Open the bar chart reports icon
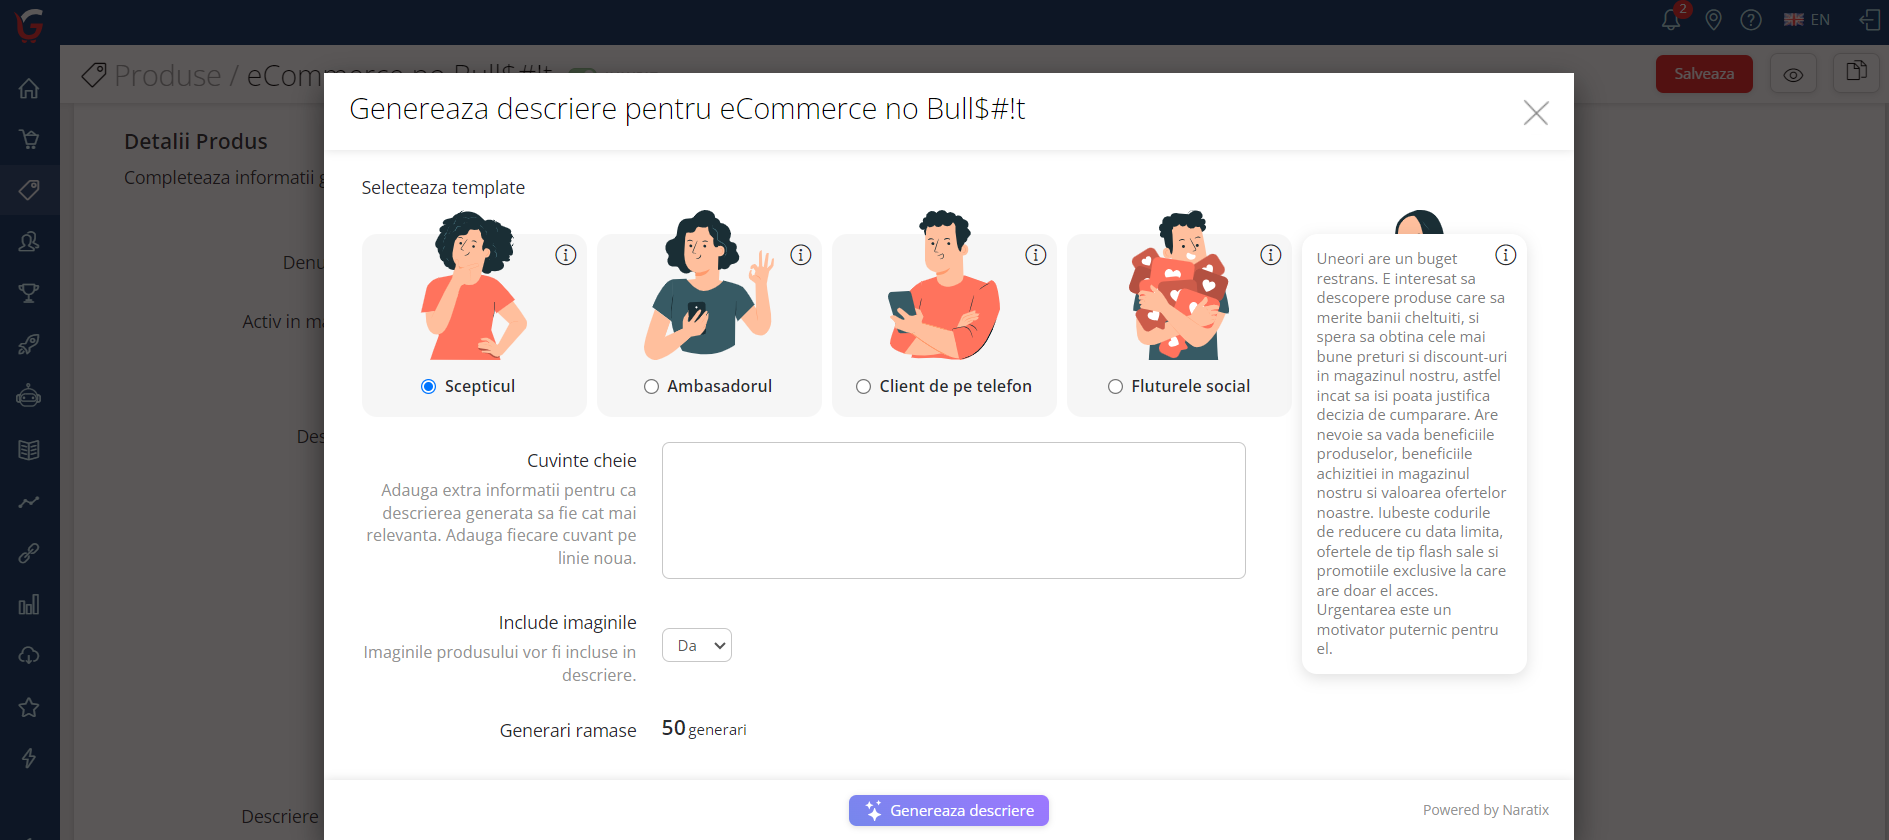The height and width of the screenshot is (840, 1889). tap(29, 604)
